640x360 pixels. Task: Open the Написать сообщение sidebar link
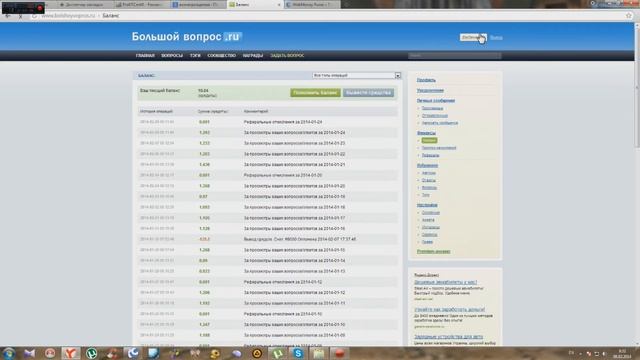click(440, 123)
